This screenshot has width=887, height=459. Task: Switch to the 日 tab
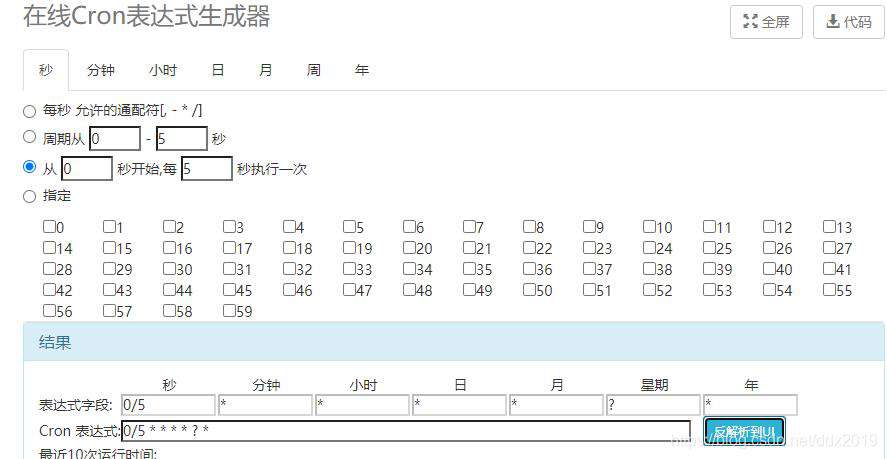click(218, 70)
